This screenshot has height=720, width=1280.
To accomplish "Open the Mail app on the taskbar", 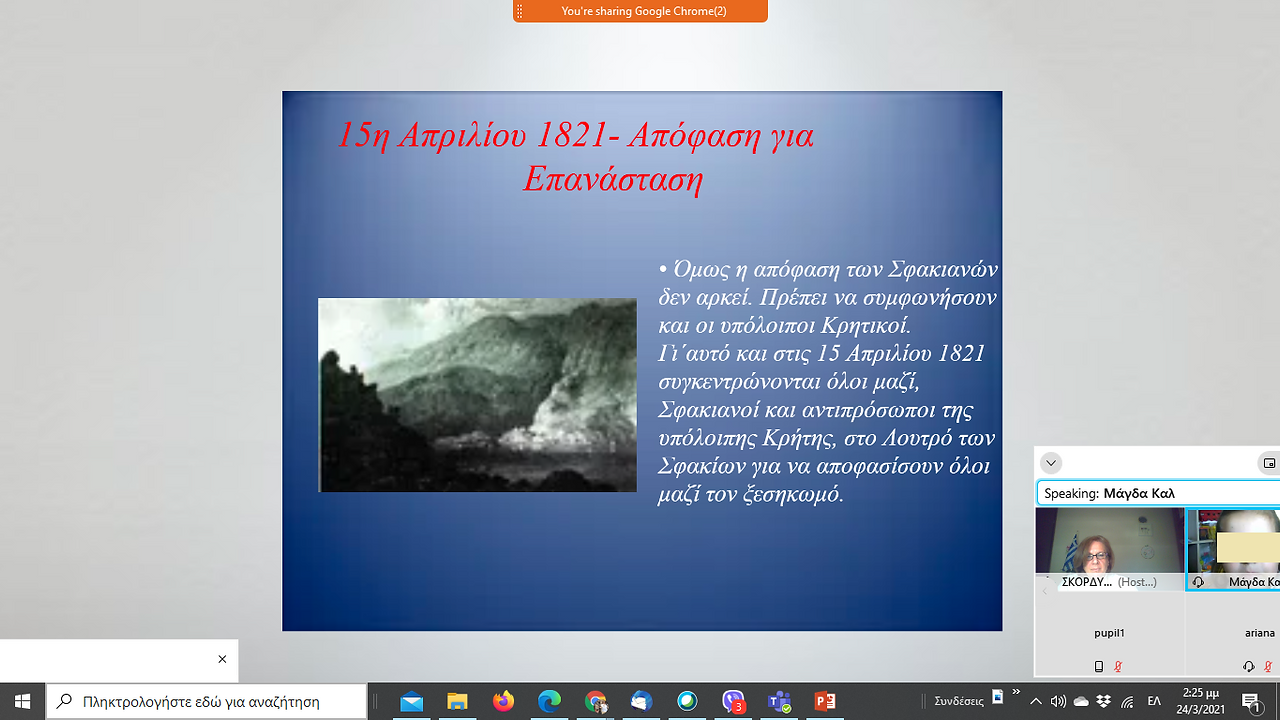I will 411,701.
